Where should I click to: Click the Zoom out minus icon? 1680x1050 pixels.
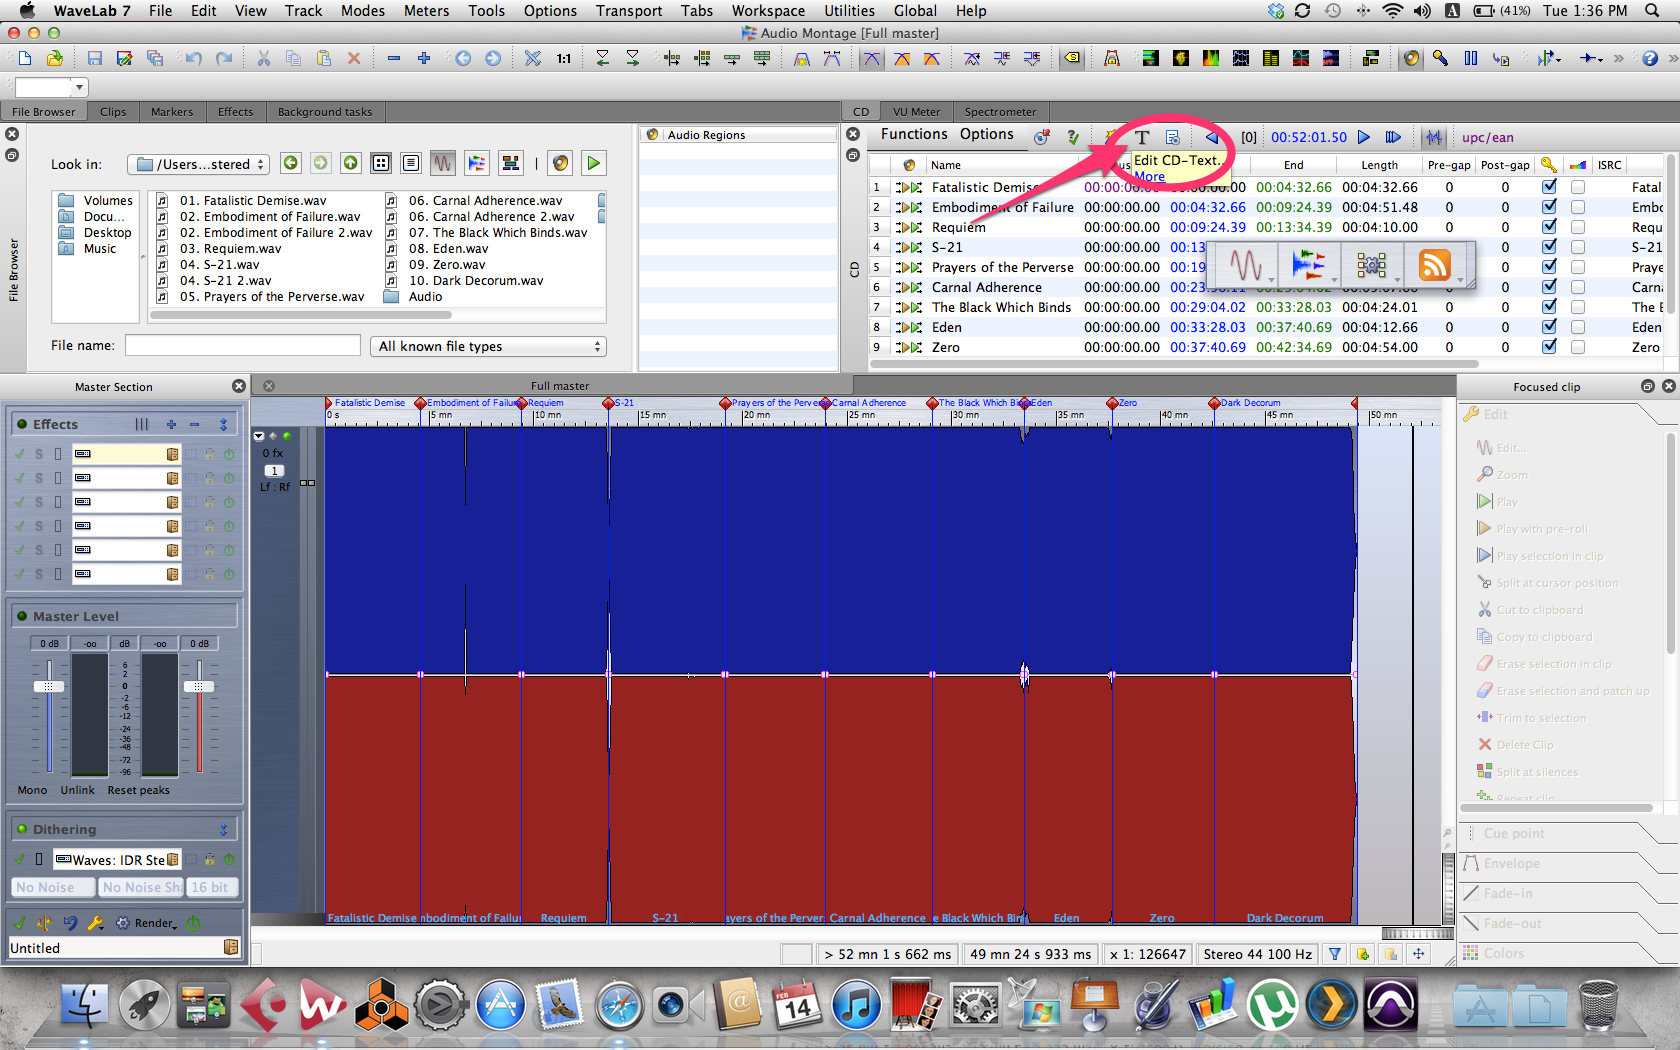point(394,59)
